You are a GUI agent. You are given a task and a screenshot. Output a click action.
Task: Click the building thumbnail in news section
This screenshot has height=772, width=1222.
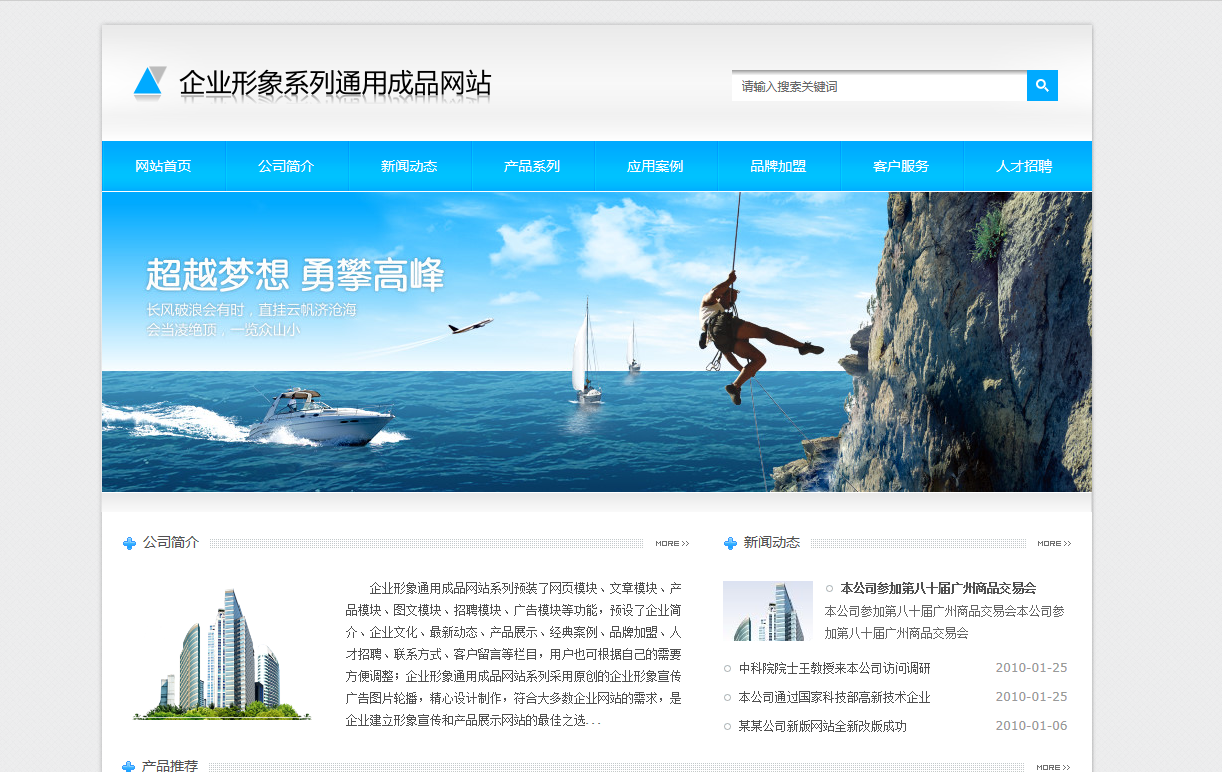[768, 611]
